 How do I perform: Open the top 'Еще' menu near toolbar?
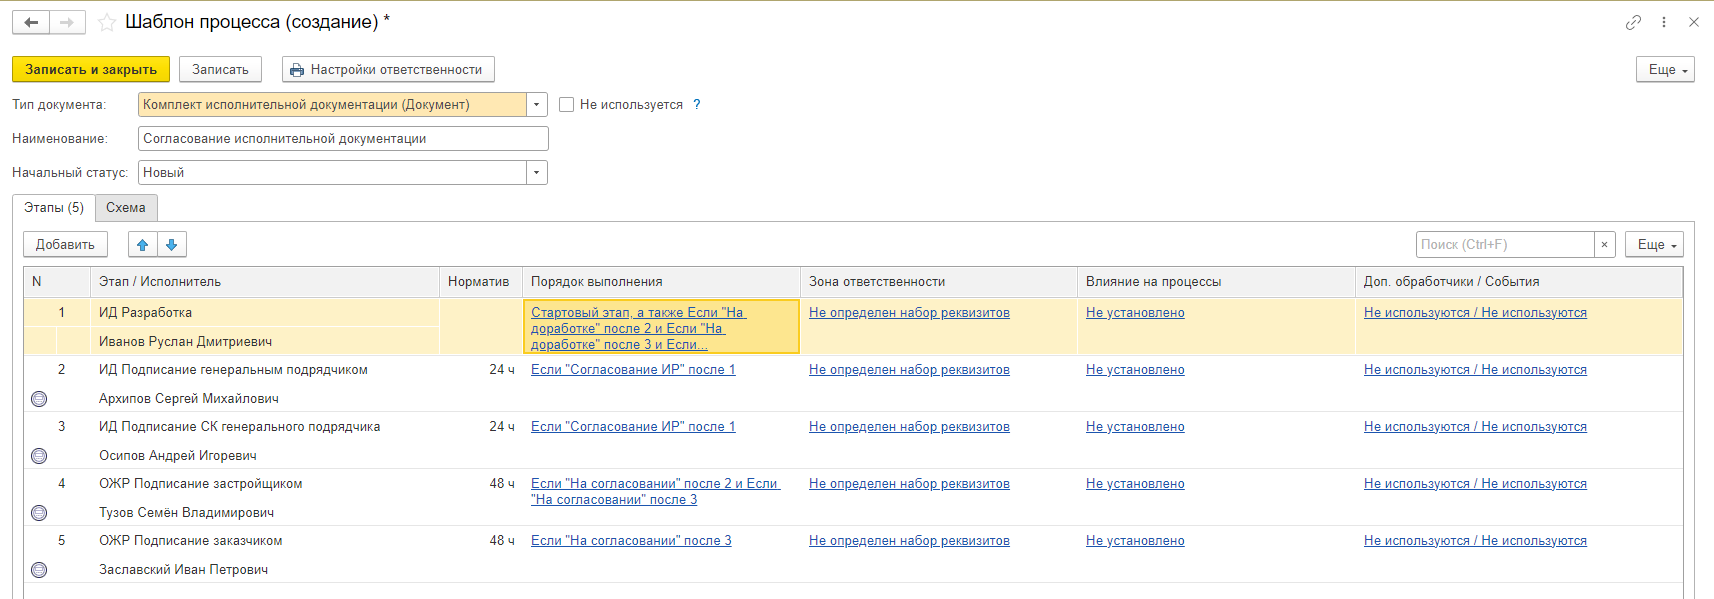(x=1665, y=69)
